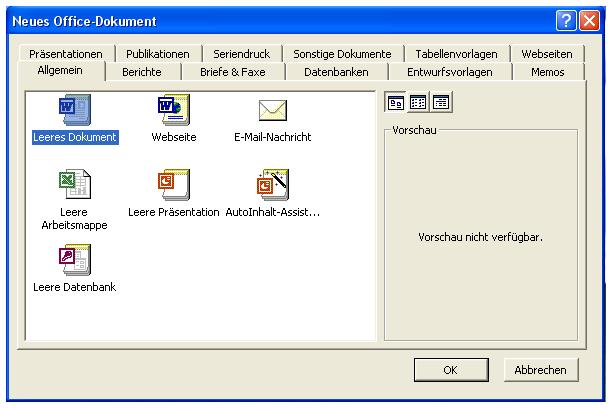This screenshot has height=408, width=614.
Task: Open the Publikationen tab
Action: 158,54
